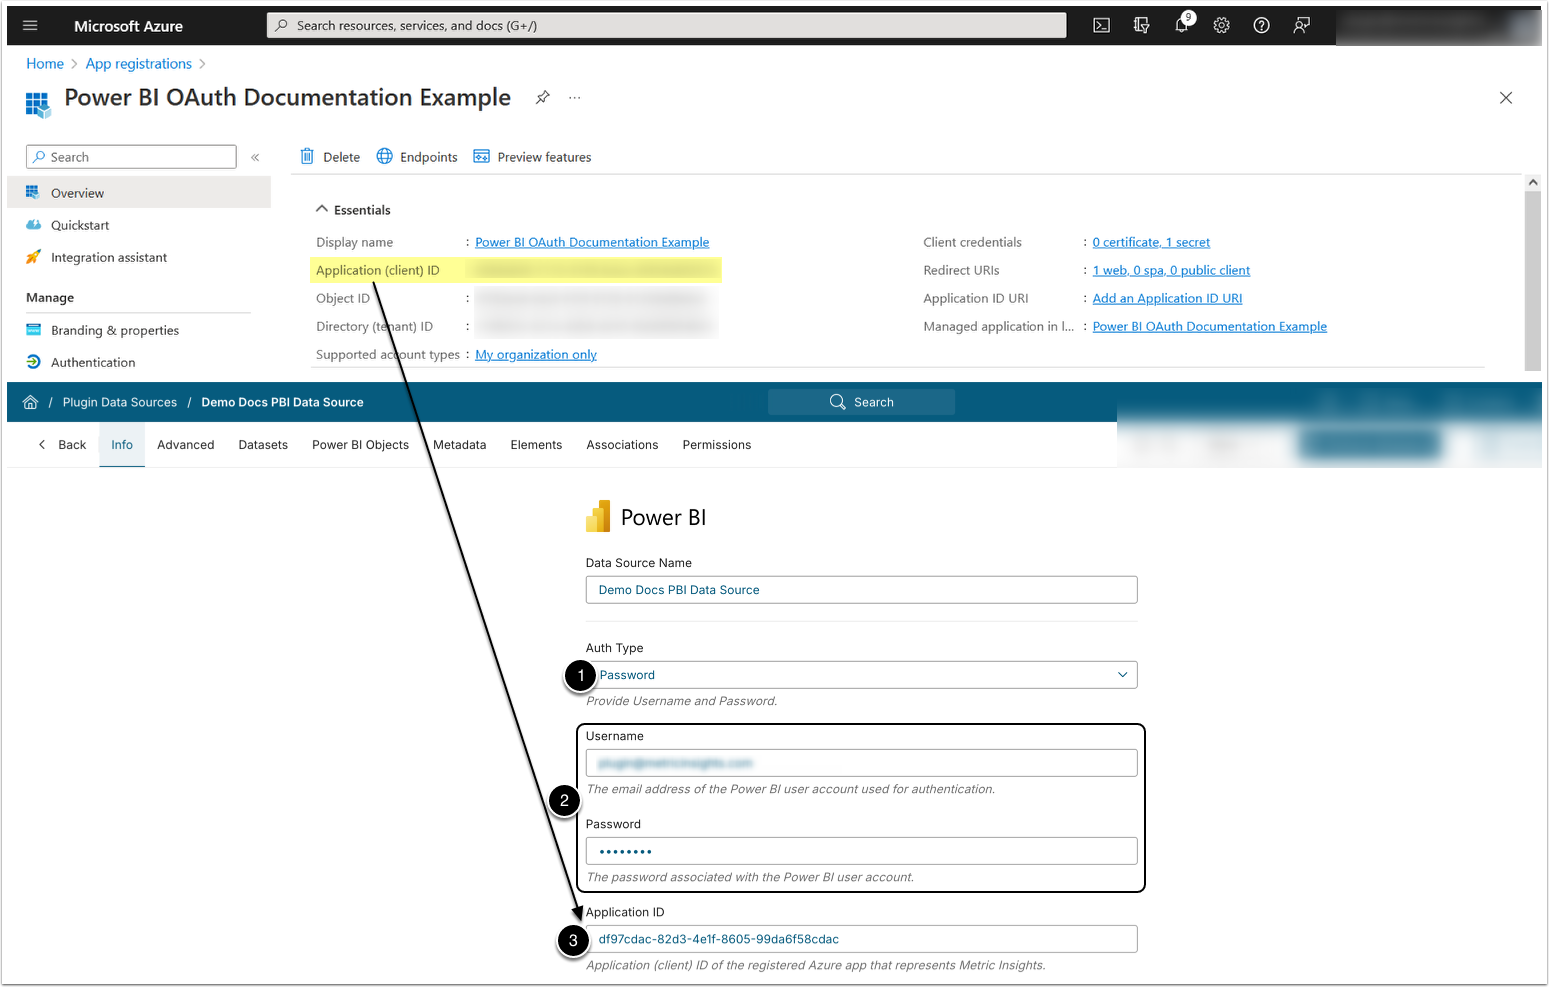Open the Redirect URIs link

[1171, 270]
